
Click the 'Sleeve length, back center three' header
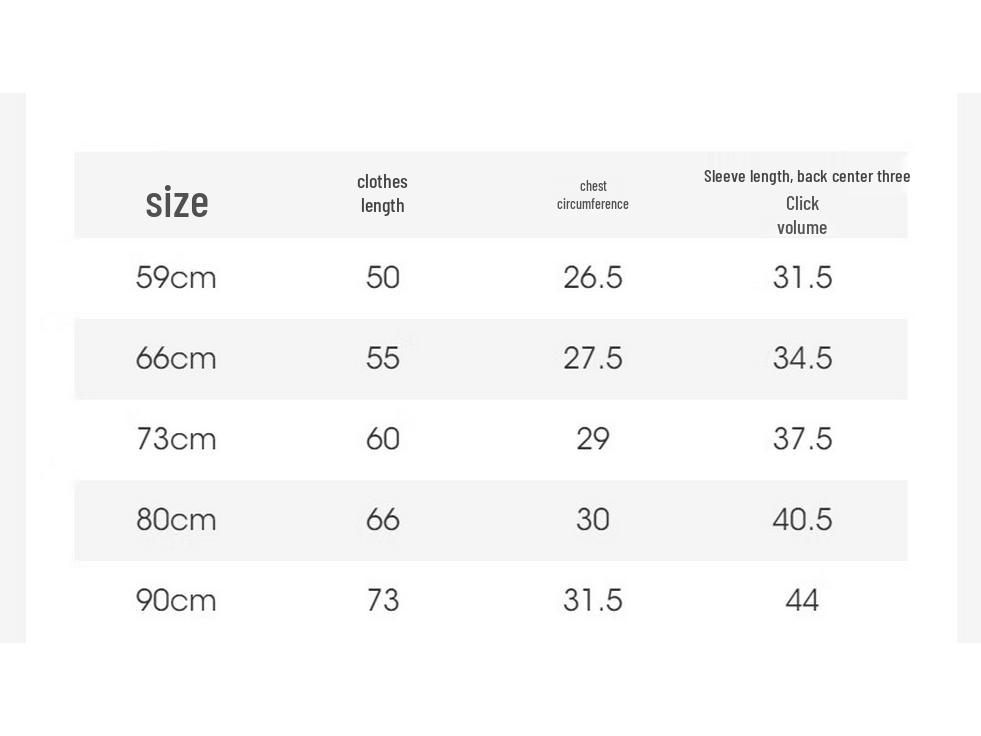(806, 176)
